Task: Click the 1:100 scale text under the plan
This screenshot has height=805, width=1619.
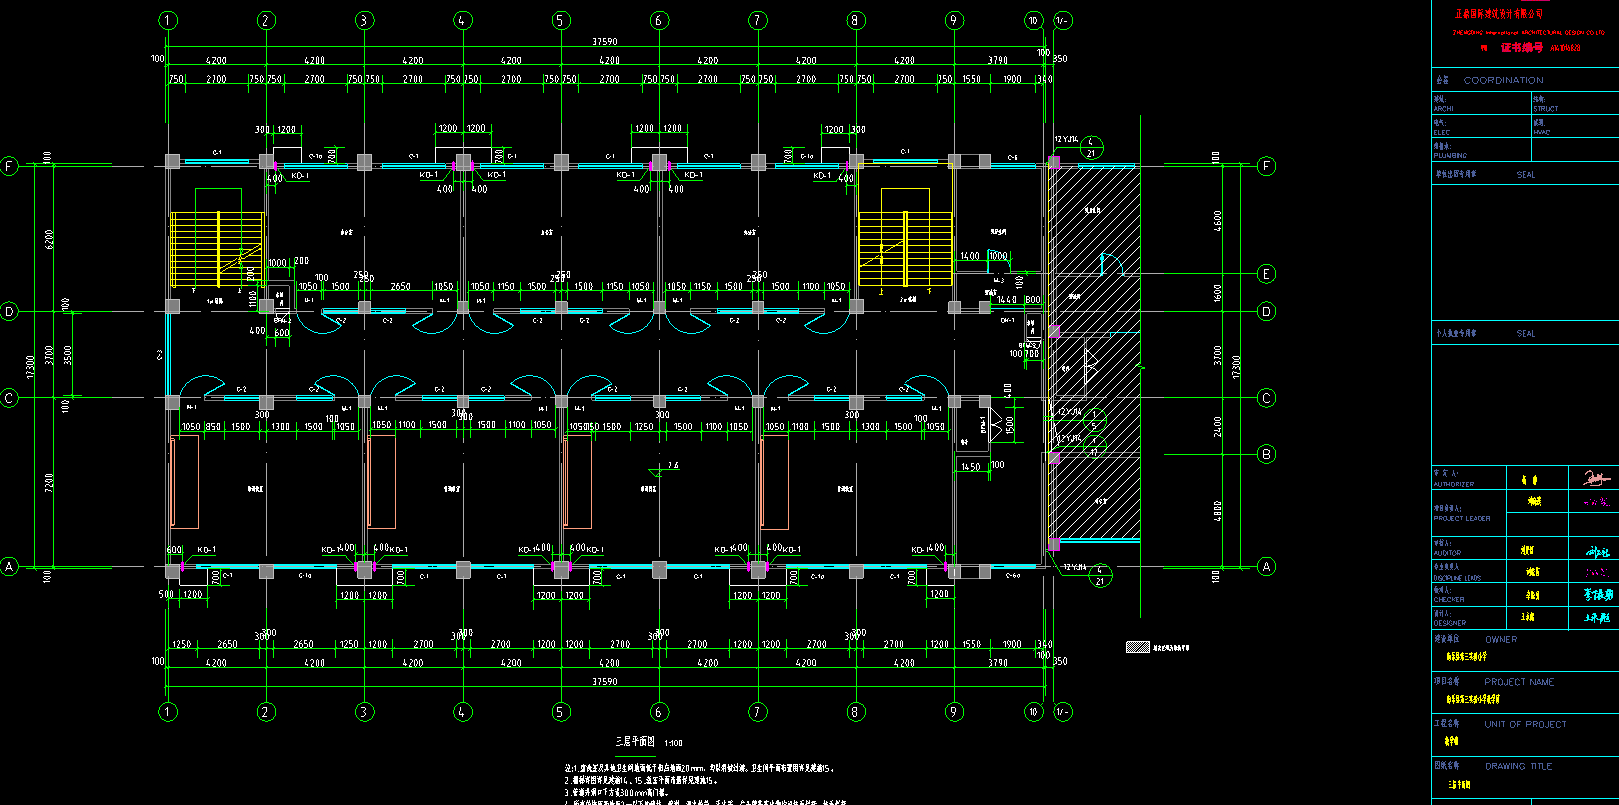Action: 674,743
